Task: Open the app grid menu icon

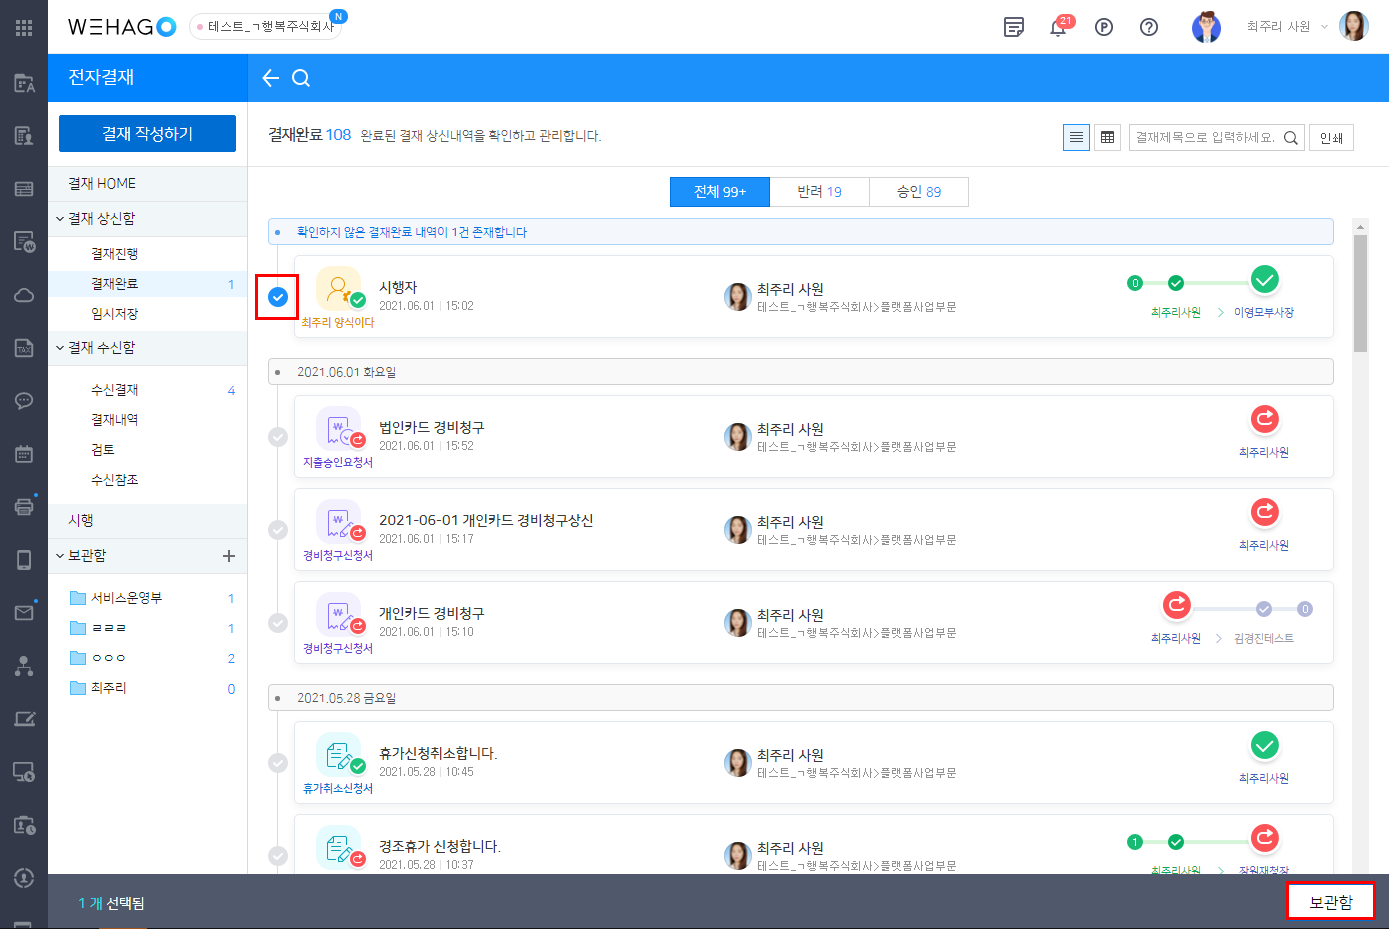Action: tap(24, 28)
